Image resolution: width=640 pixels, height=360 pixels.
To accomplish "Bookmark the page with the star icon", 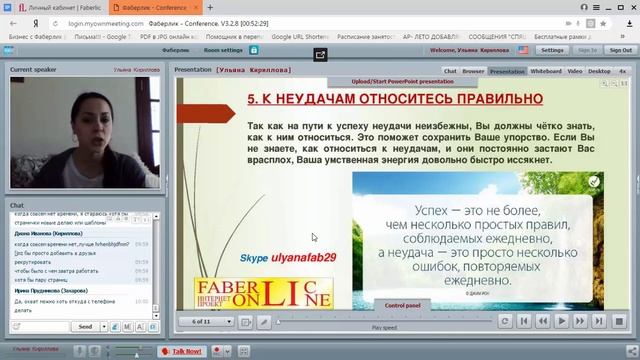I will [603, 24].
